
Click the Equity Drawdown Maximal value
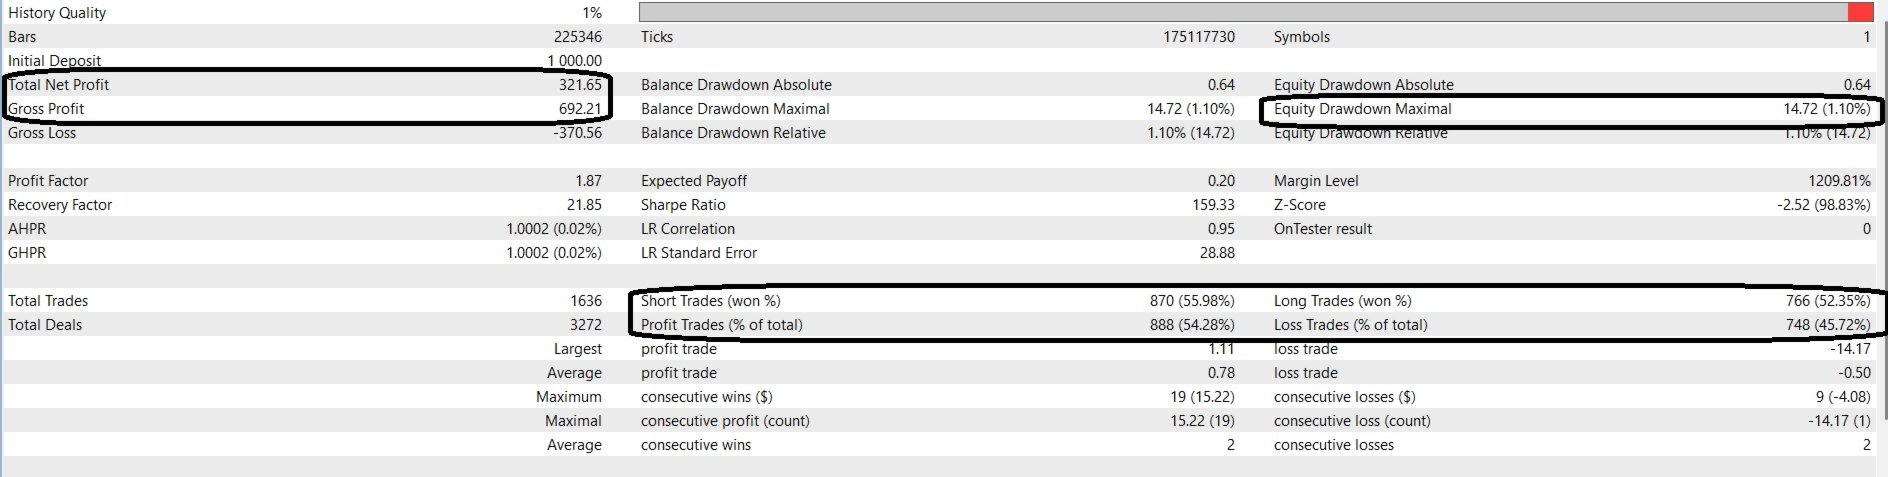tap(1826, 109)
